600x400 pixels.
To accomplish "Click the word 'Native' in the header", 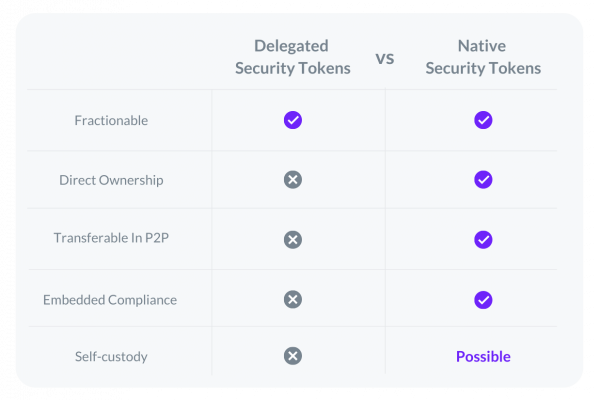I will (x=482, y=46).
